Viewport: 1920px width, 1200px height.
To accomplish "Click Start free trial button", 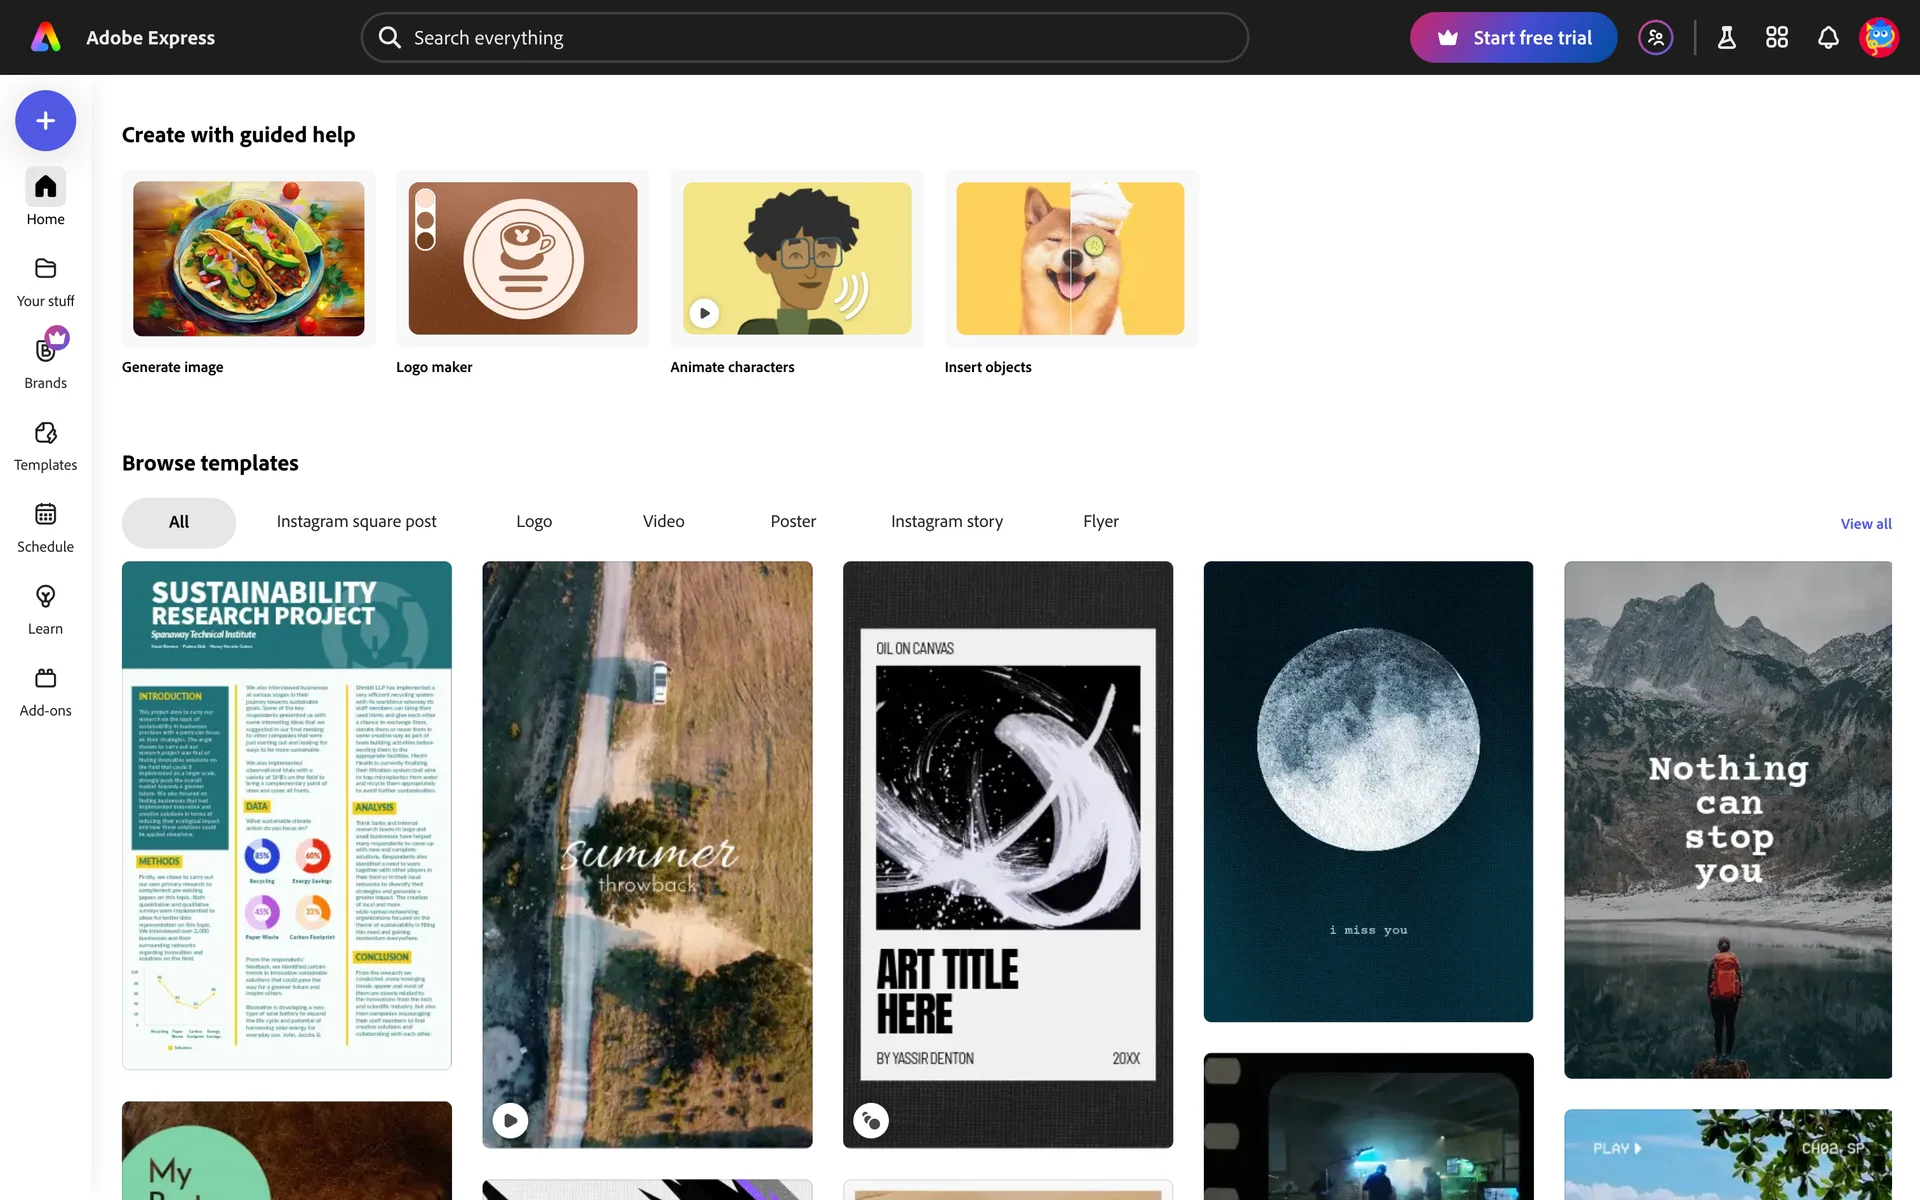I will 1513,38.
